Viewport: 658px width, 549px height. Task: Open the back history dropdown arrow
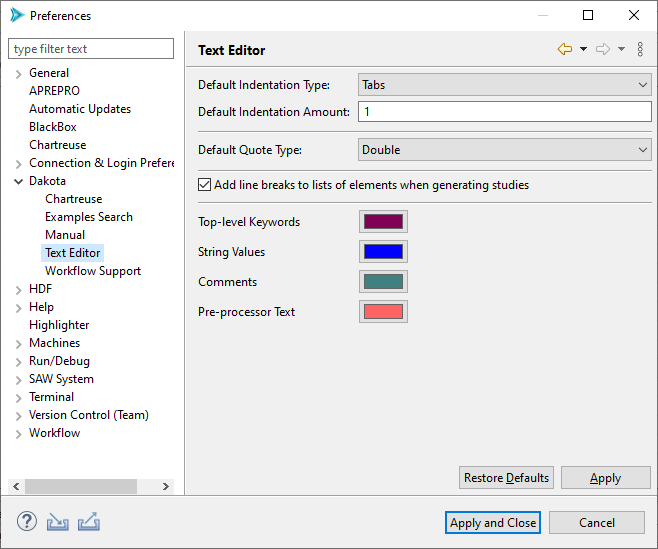583,50
